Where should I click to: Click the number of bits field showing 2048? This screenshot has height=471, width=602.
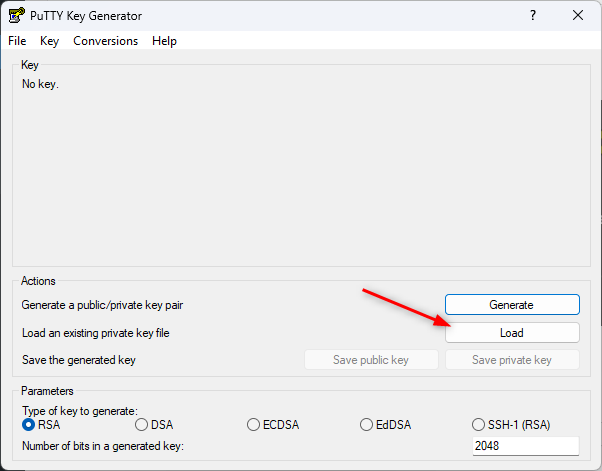[526, 446]
